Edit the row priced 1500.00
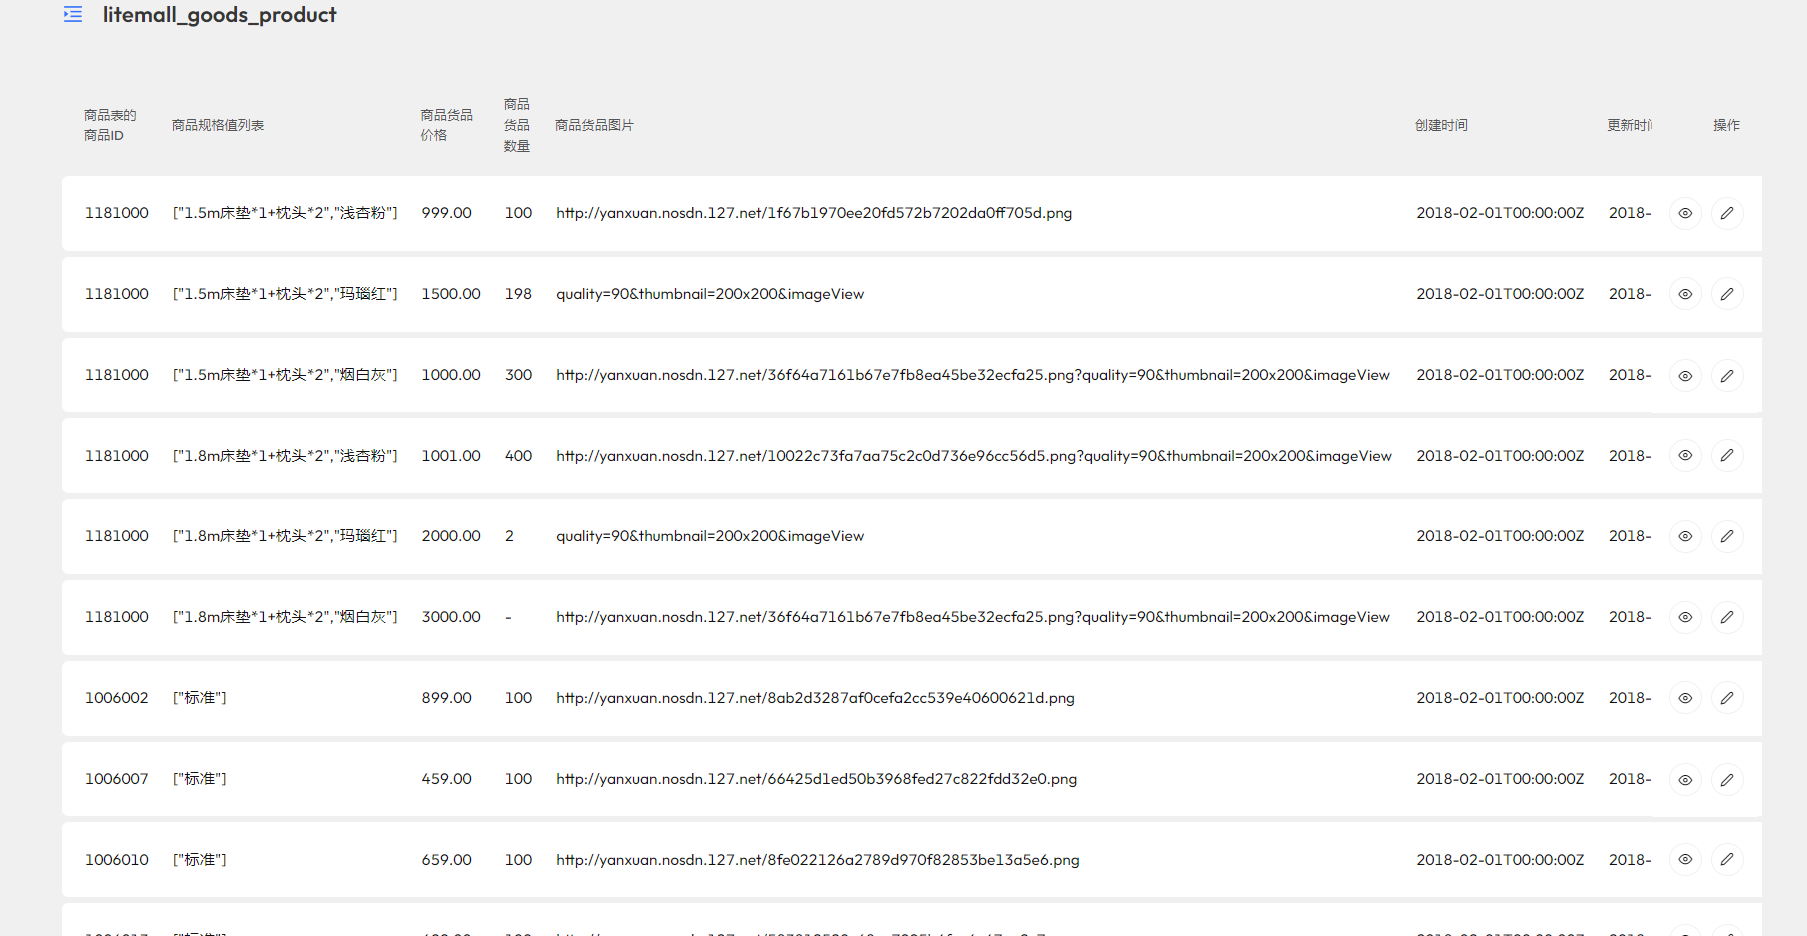 [x=1727, y=294]
